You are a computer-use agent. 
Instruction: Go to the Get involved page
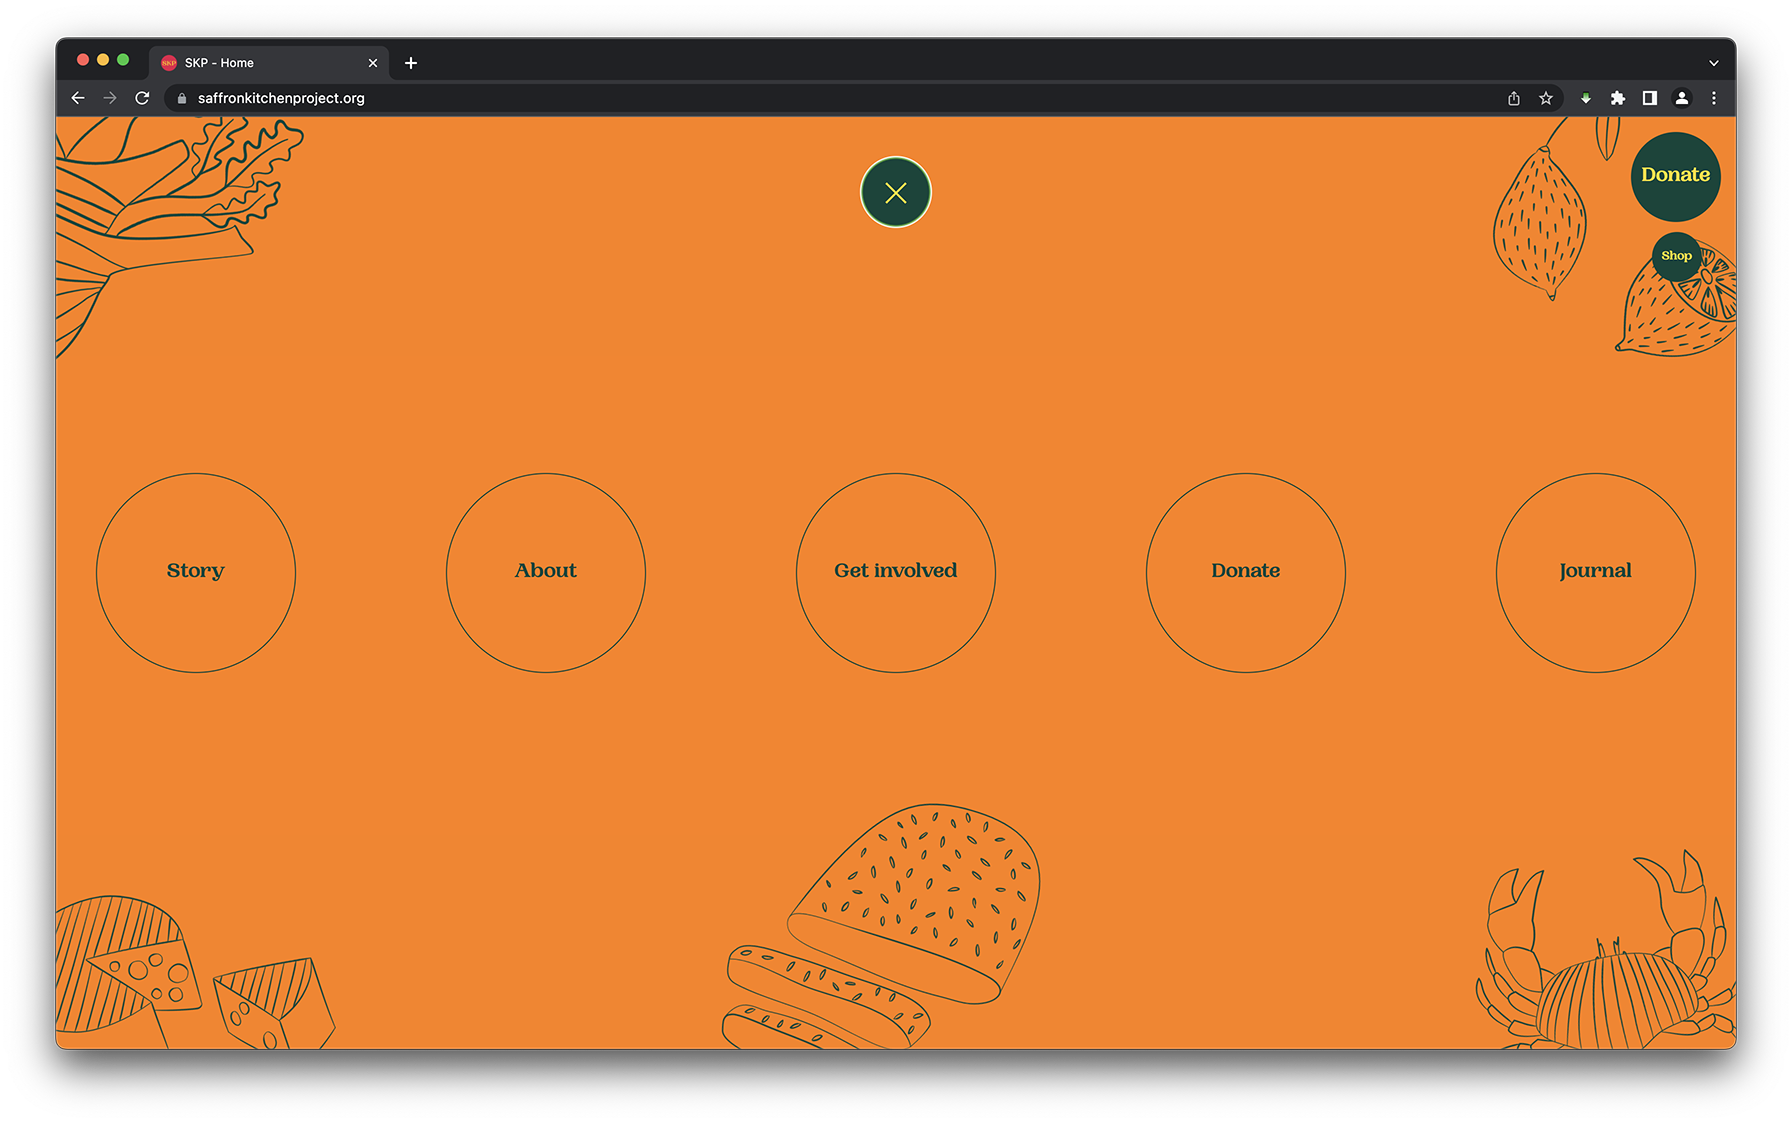(x=895, y=572)
